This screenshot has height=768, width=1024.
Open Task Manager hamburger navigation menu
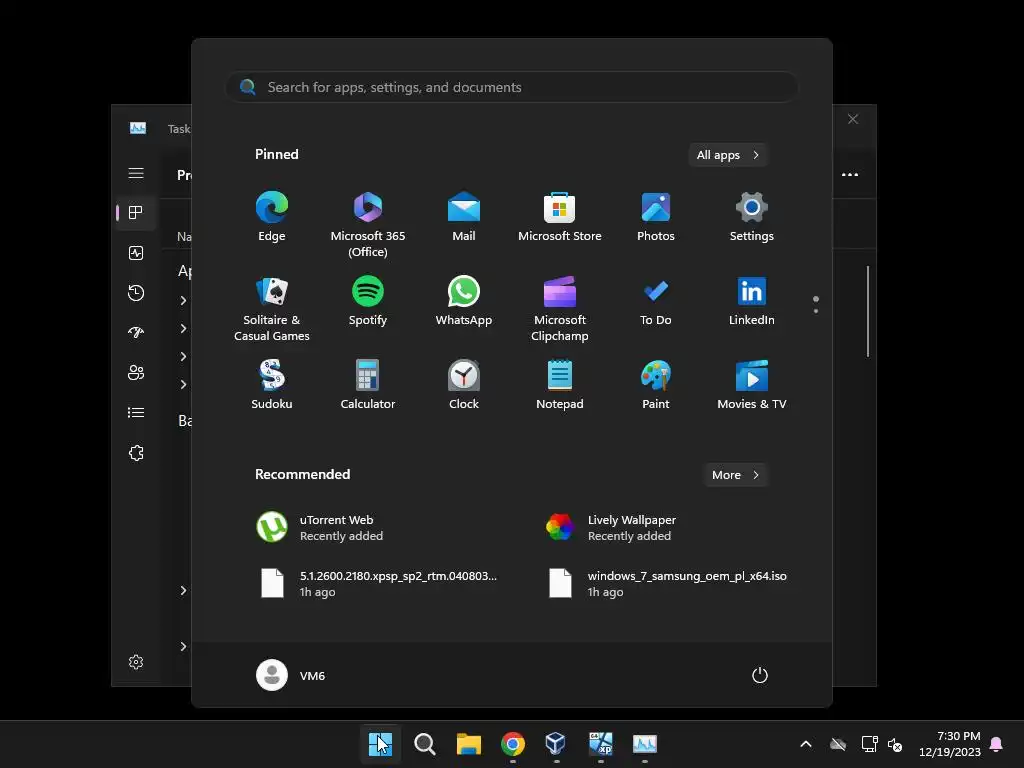point(136,173)
